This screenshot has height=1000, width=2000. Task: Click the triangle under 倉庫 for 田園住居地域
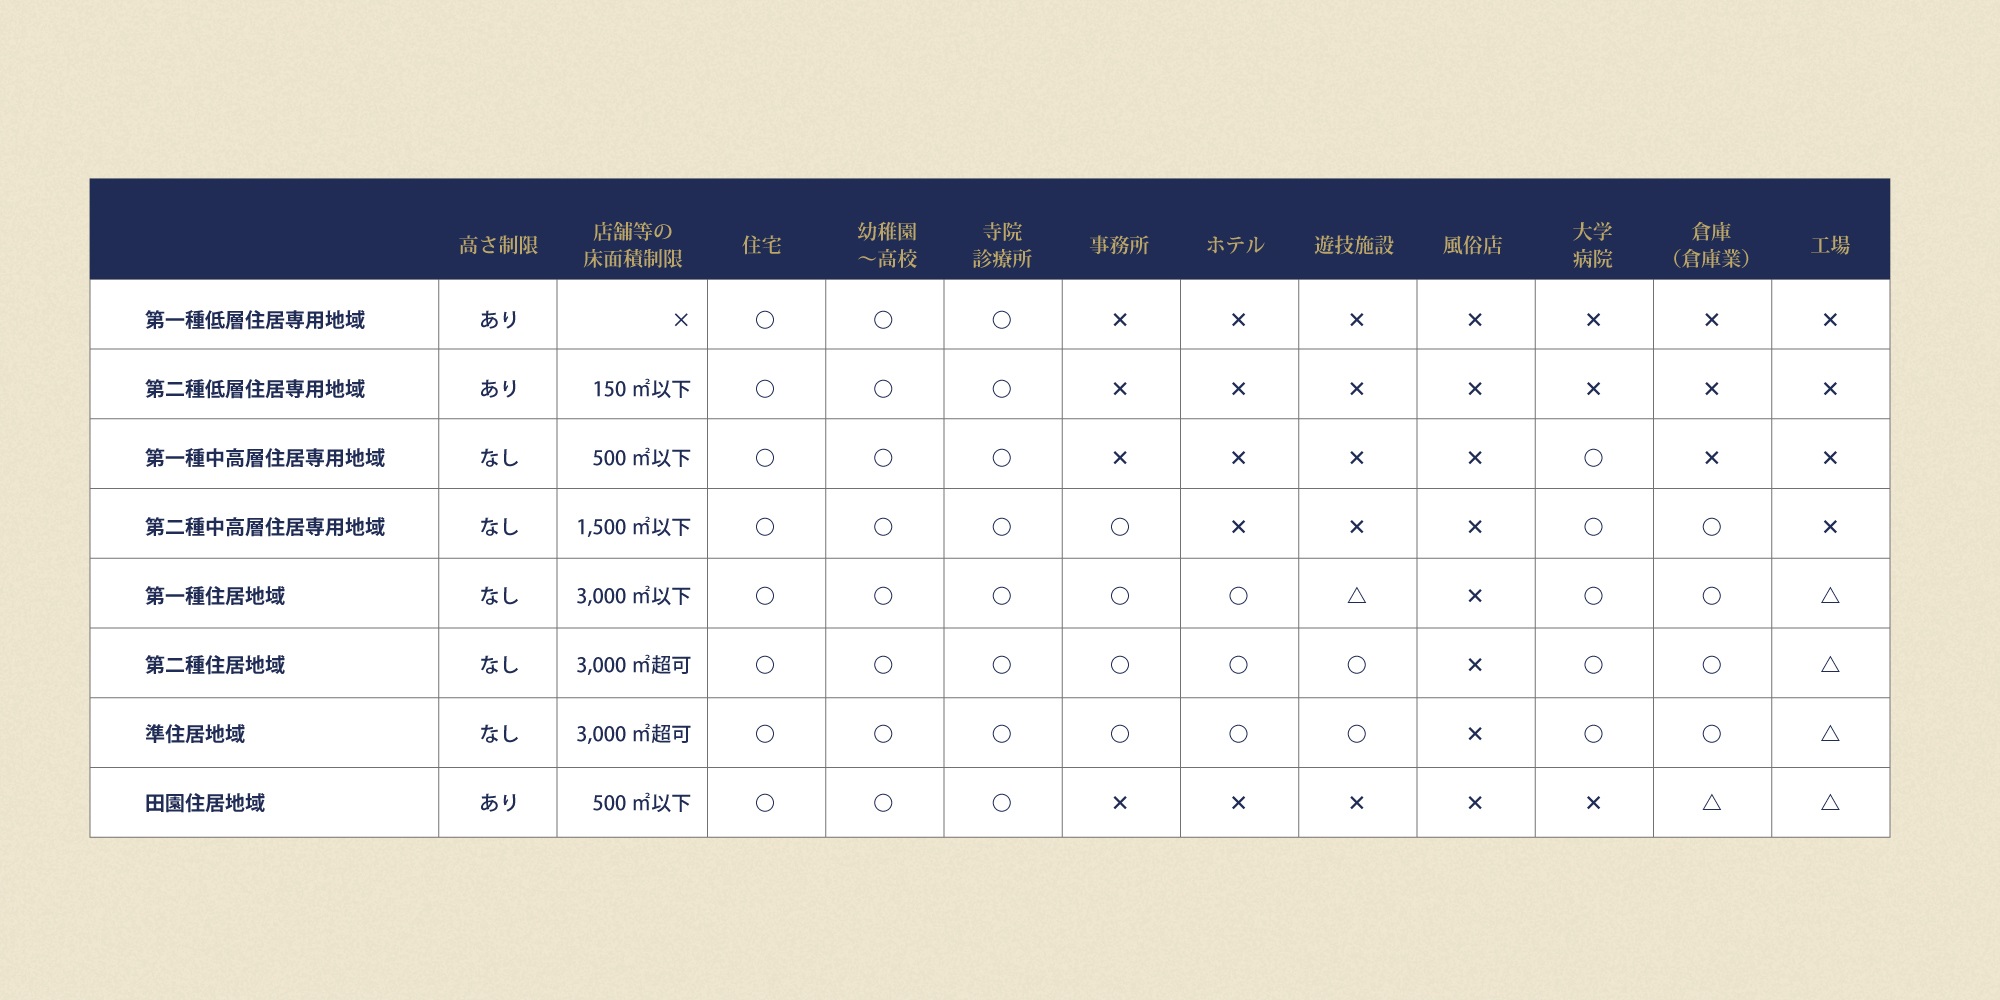click(1712, 803)
